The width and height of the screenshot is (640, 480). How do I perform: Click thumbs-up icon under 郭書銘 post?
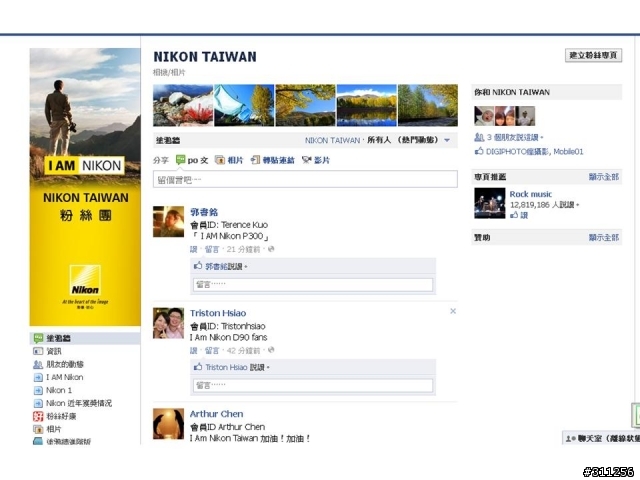[198, 266]
